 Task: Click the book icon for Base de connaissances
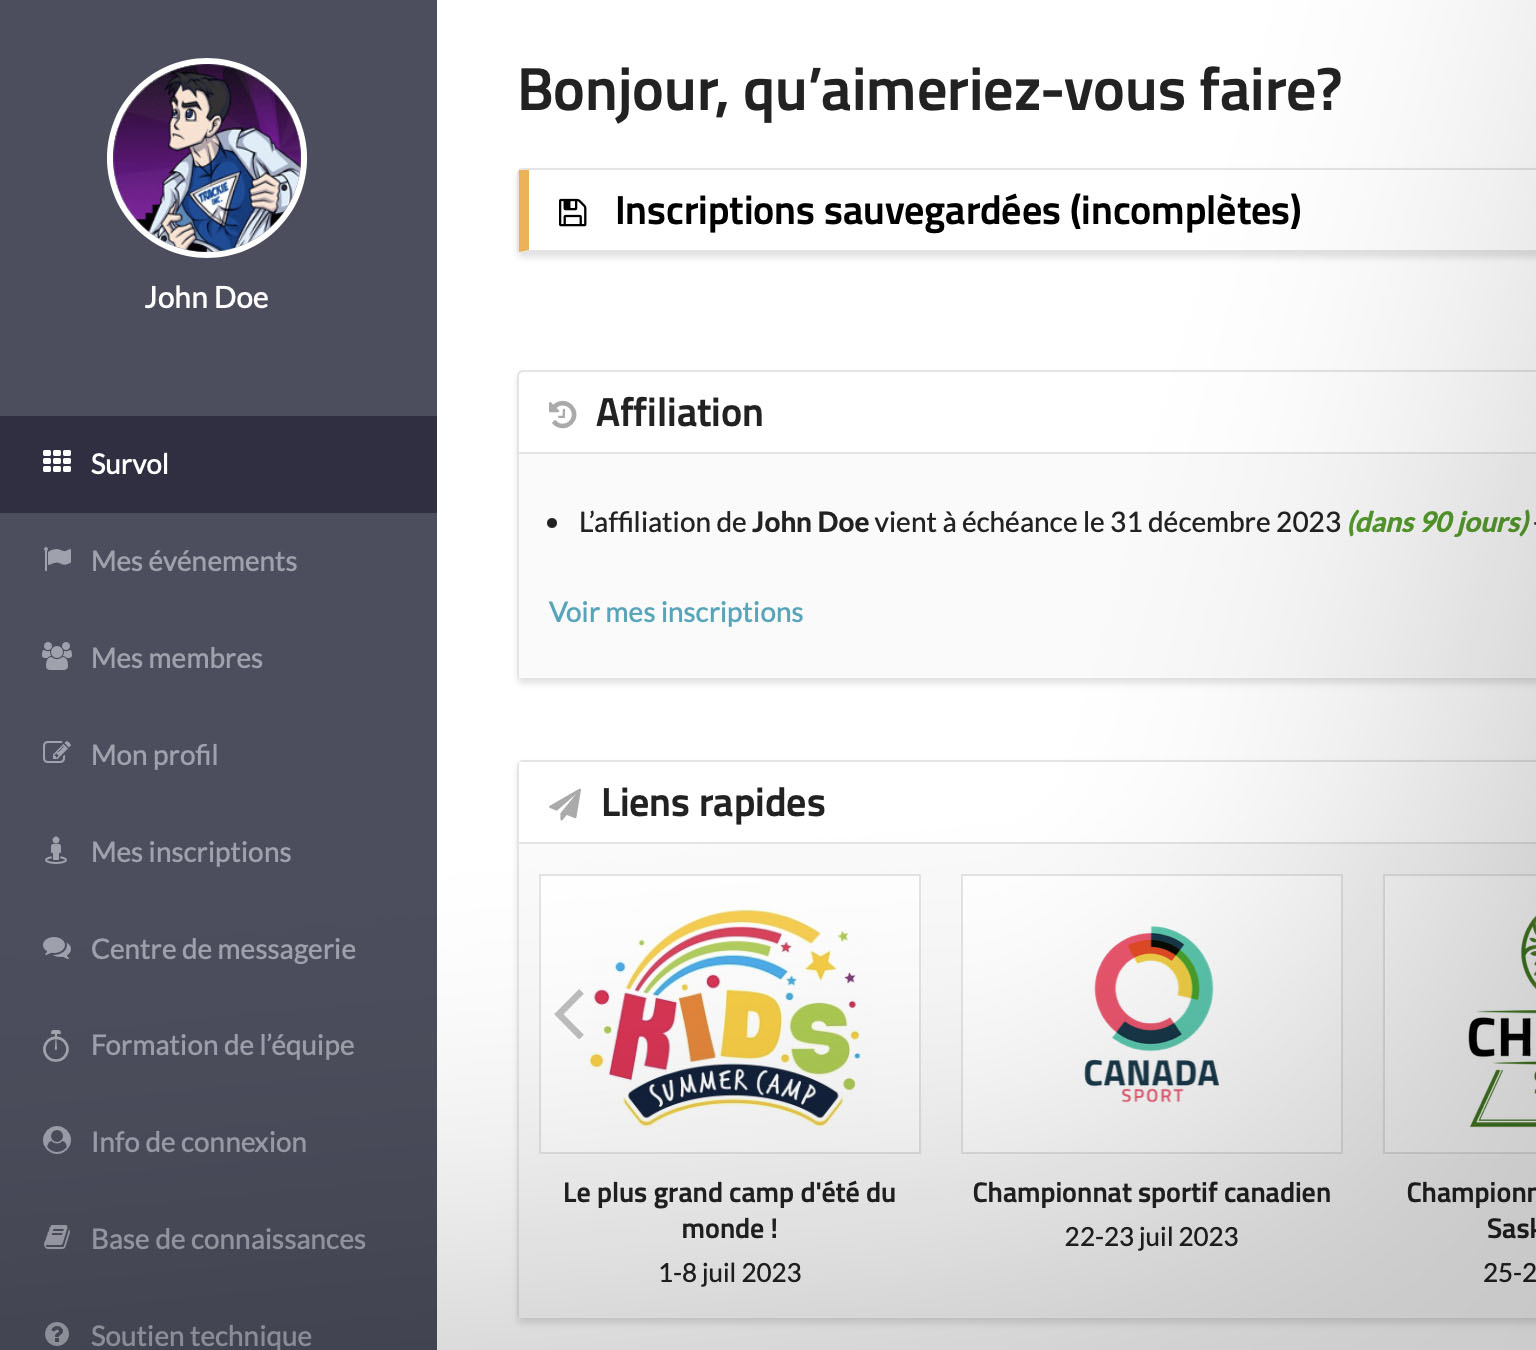click(x=57, y=1238)
